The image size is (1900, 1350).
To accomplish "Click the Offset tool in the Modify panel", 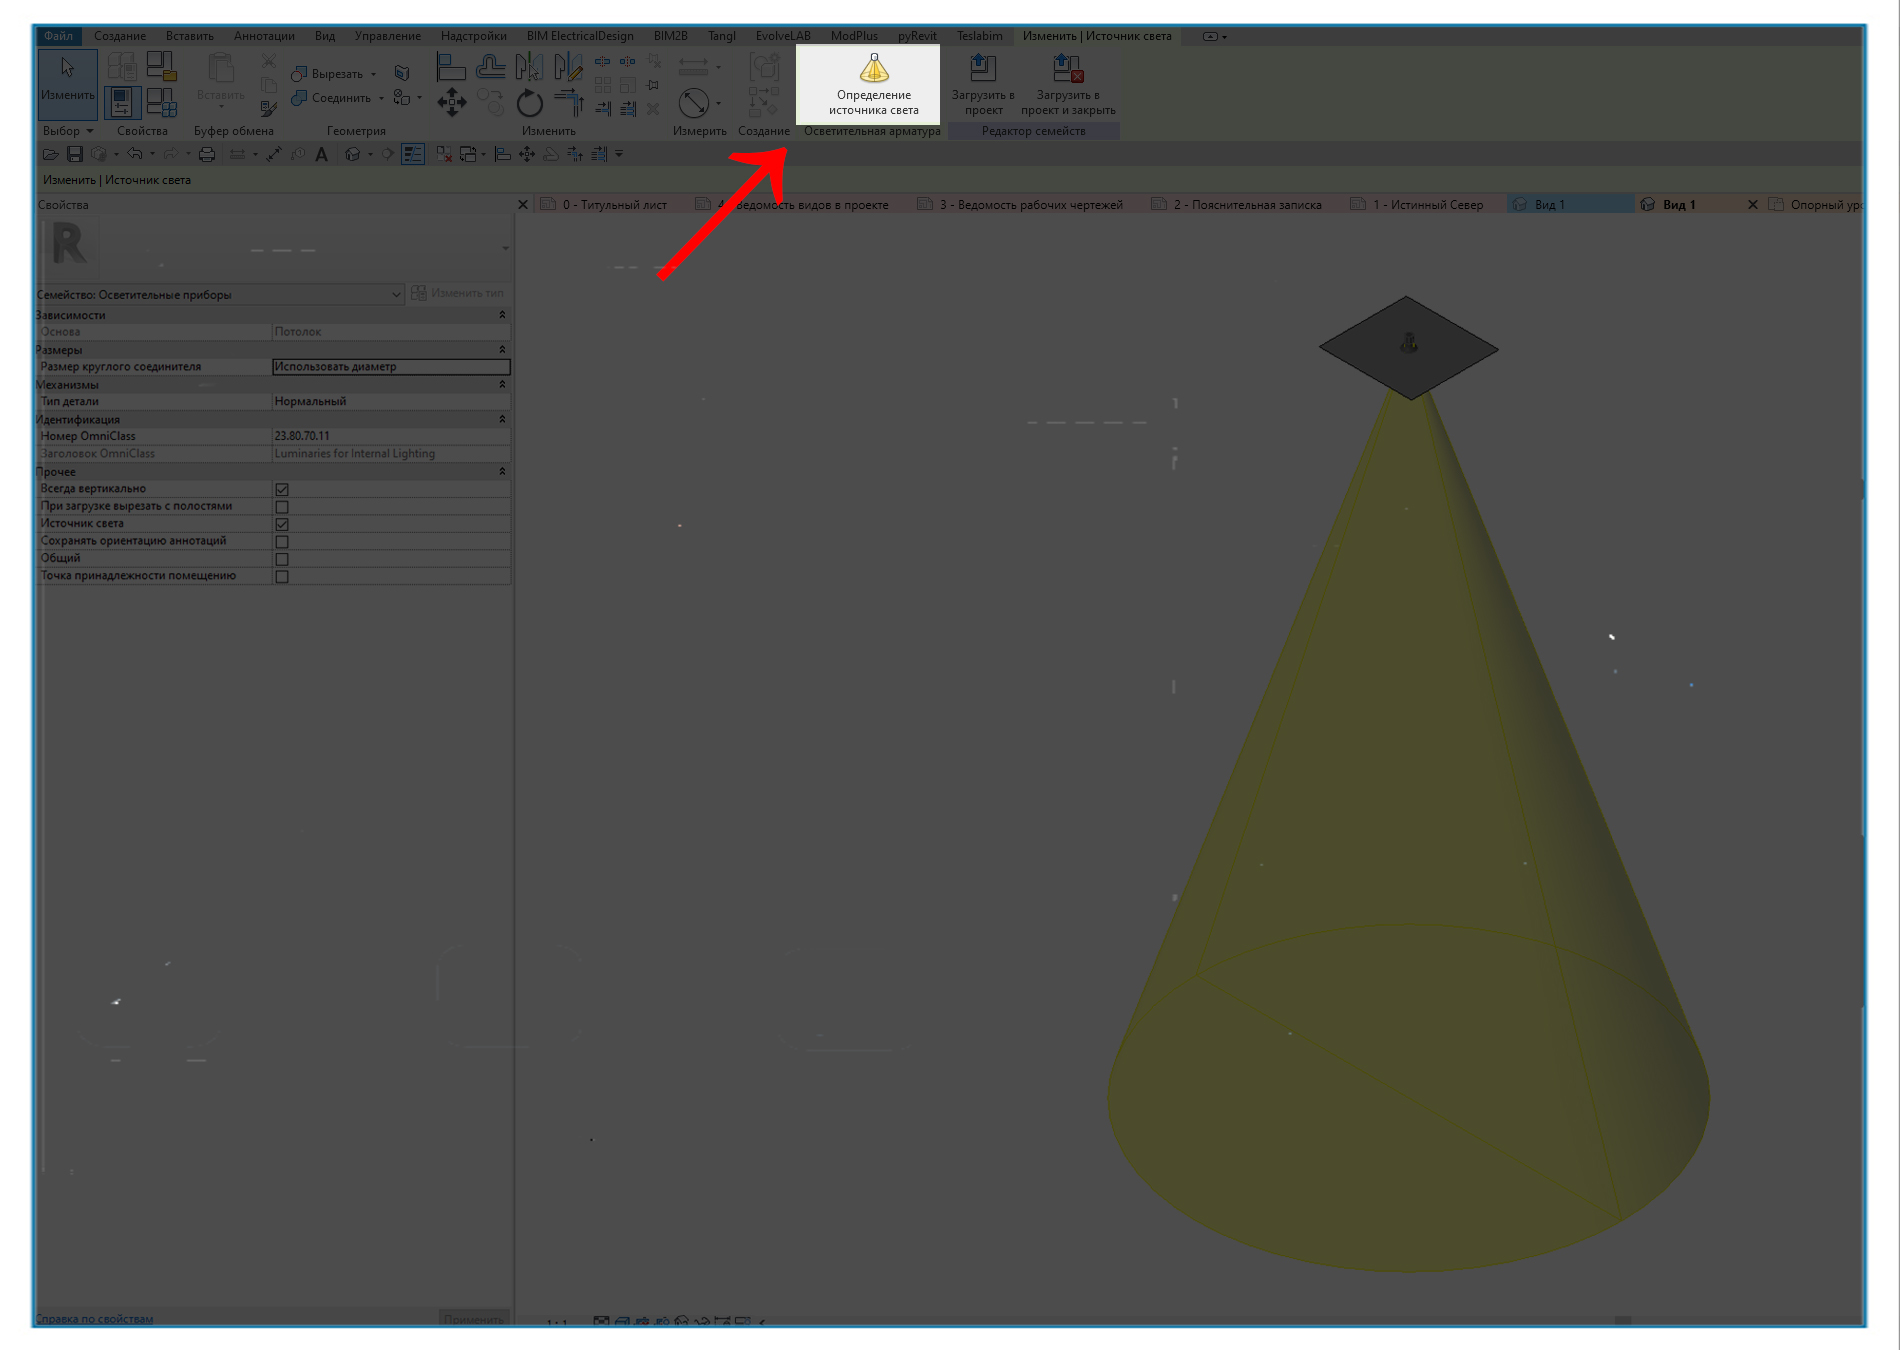I will [490, 67].
